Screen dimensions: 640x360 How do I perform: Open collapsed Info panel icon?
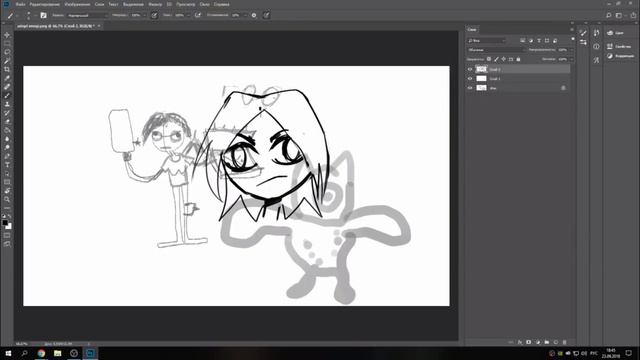tap(596, 47)
